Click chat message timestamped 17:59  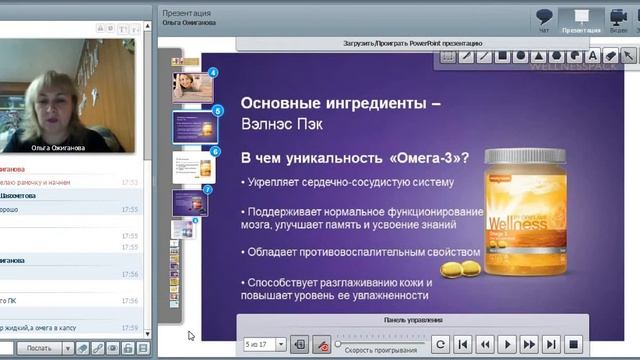click(71, 328)
